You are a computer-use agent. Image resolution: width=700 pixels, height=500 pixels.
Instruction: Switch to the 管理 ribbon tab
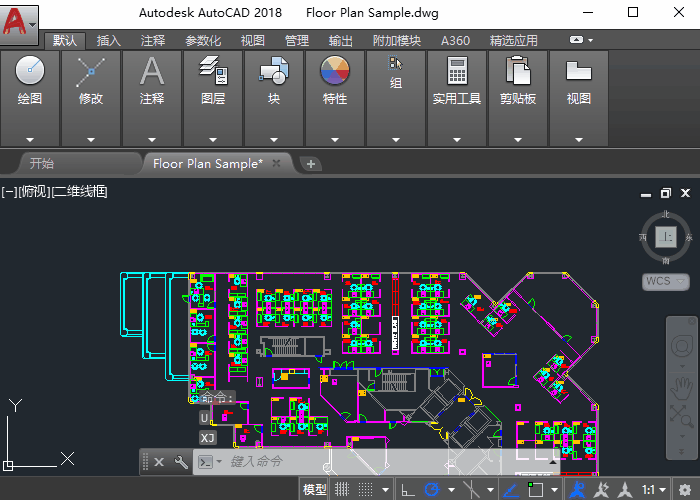[x=297, y=41]
